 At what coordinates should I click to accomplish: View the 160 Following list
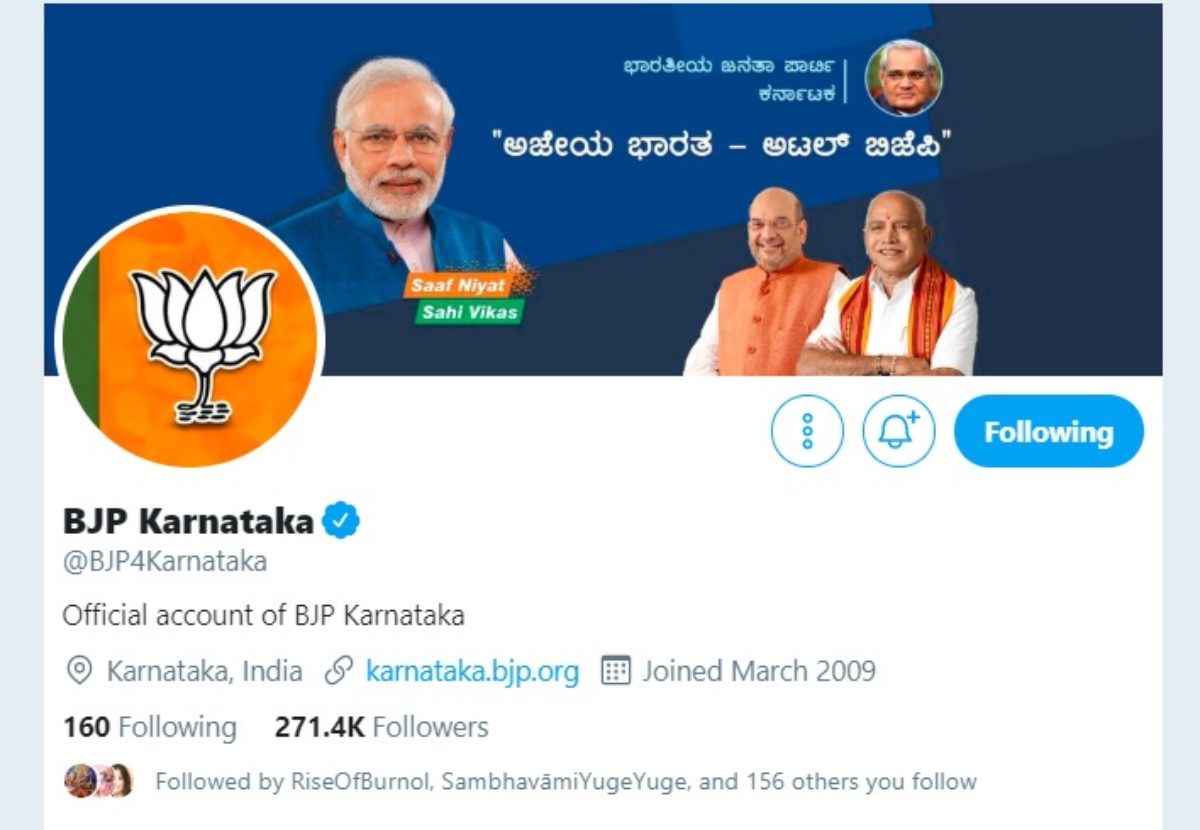150,727
